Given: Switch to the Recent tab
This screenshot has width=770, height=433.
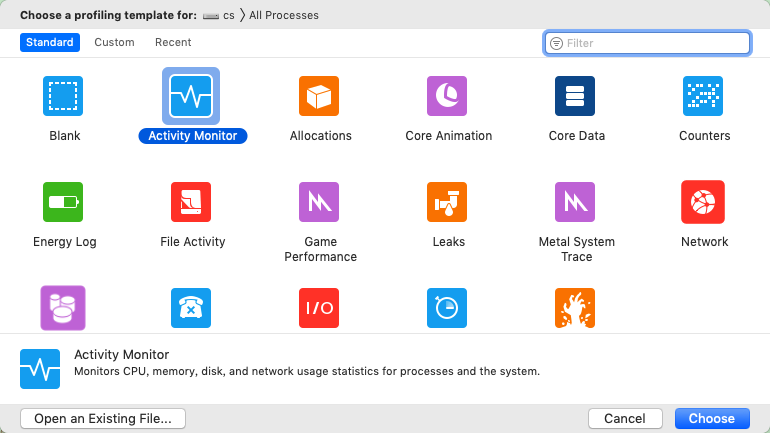Looking at the screenshot, I should click(x=173, y=42).
